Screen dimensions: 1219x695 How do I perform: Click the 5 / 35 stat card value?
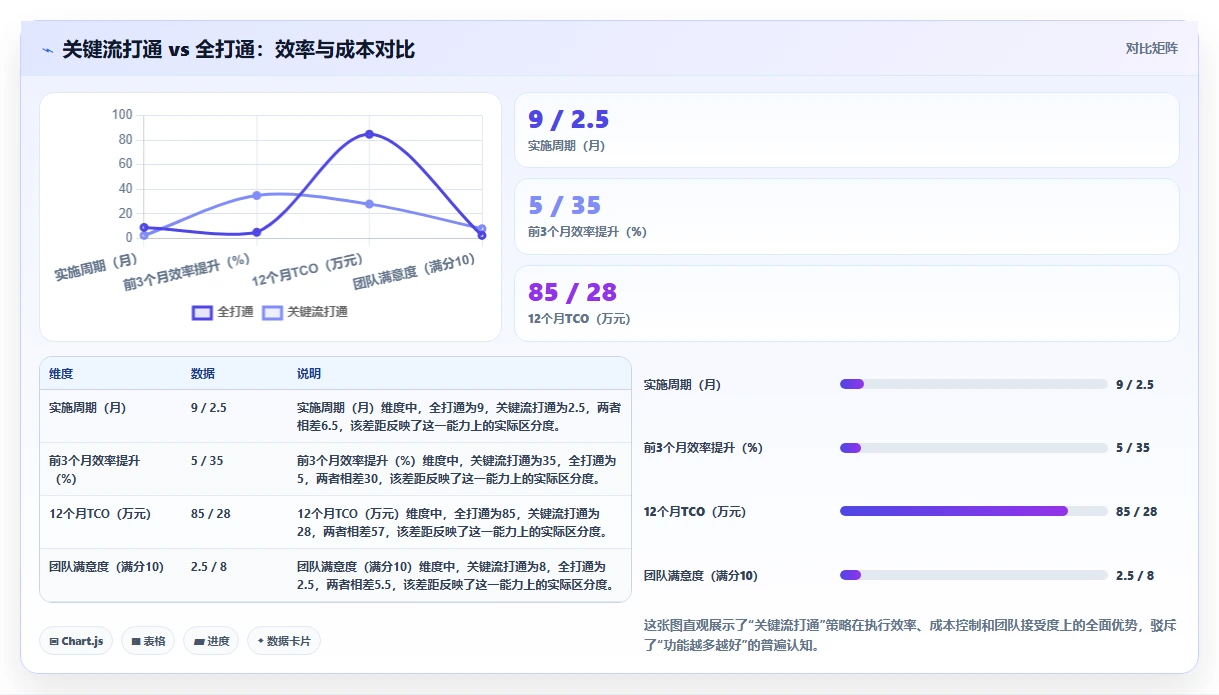click(x=564, y=206)
